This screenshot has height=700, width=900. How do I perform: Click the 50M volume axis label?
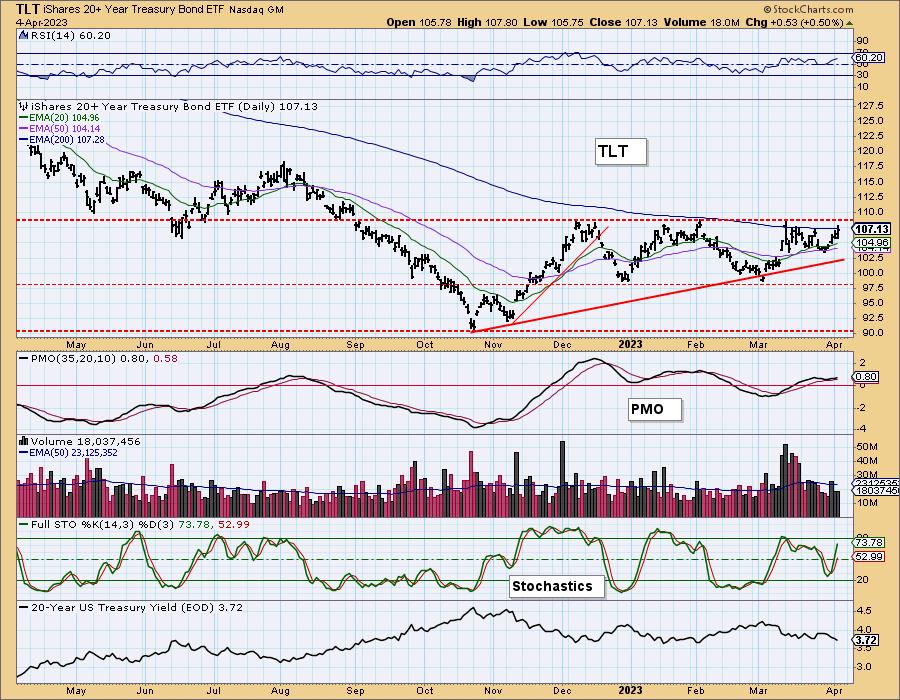pyautogui.click(x=868, y=446)
